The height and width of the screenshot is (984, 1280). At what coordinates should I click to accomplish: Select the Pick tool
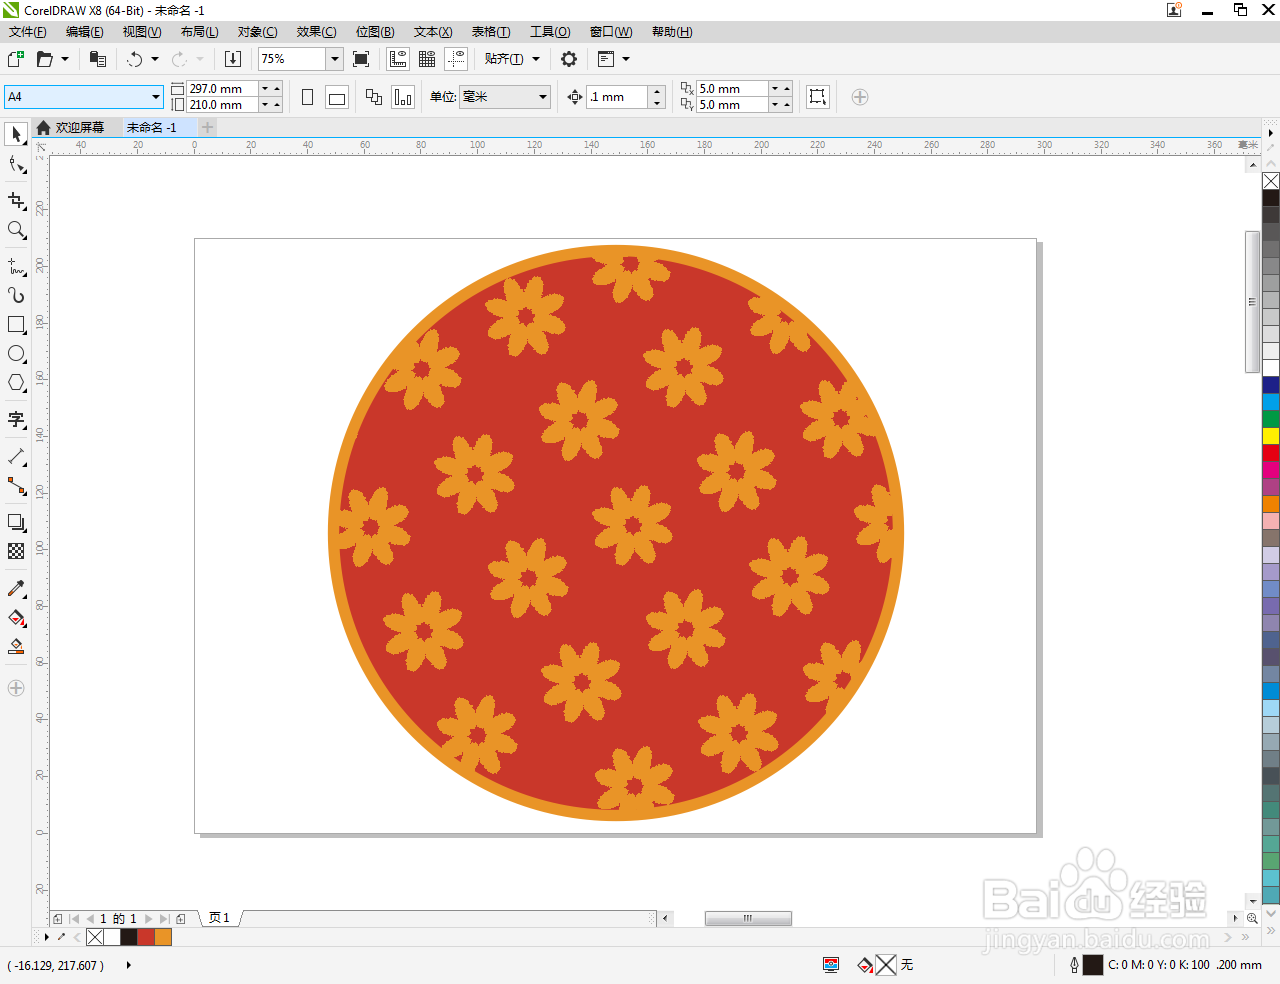point(16,134)
